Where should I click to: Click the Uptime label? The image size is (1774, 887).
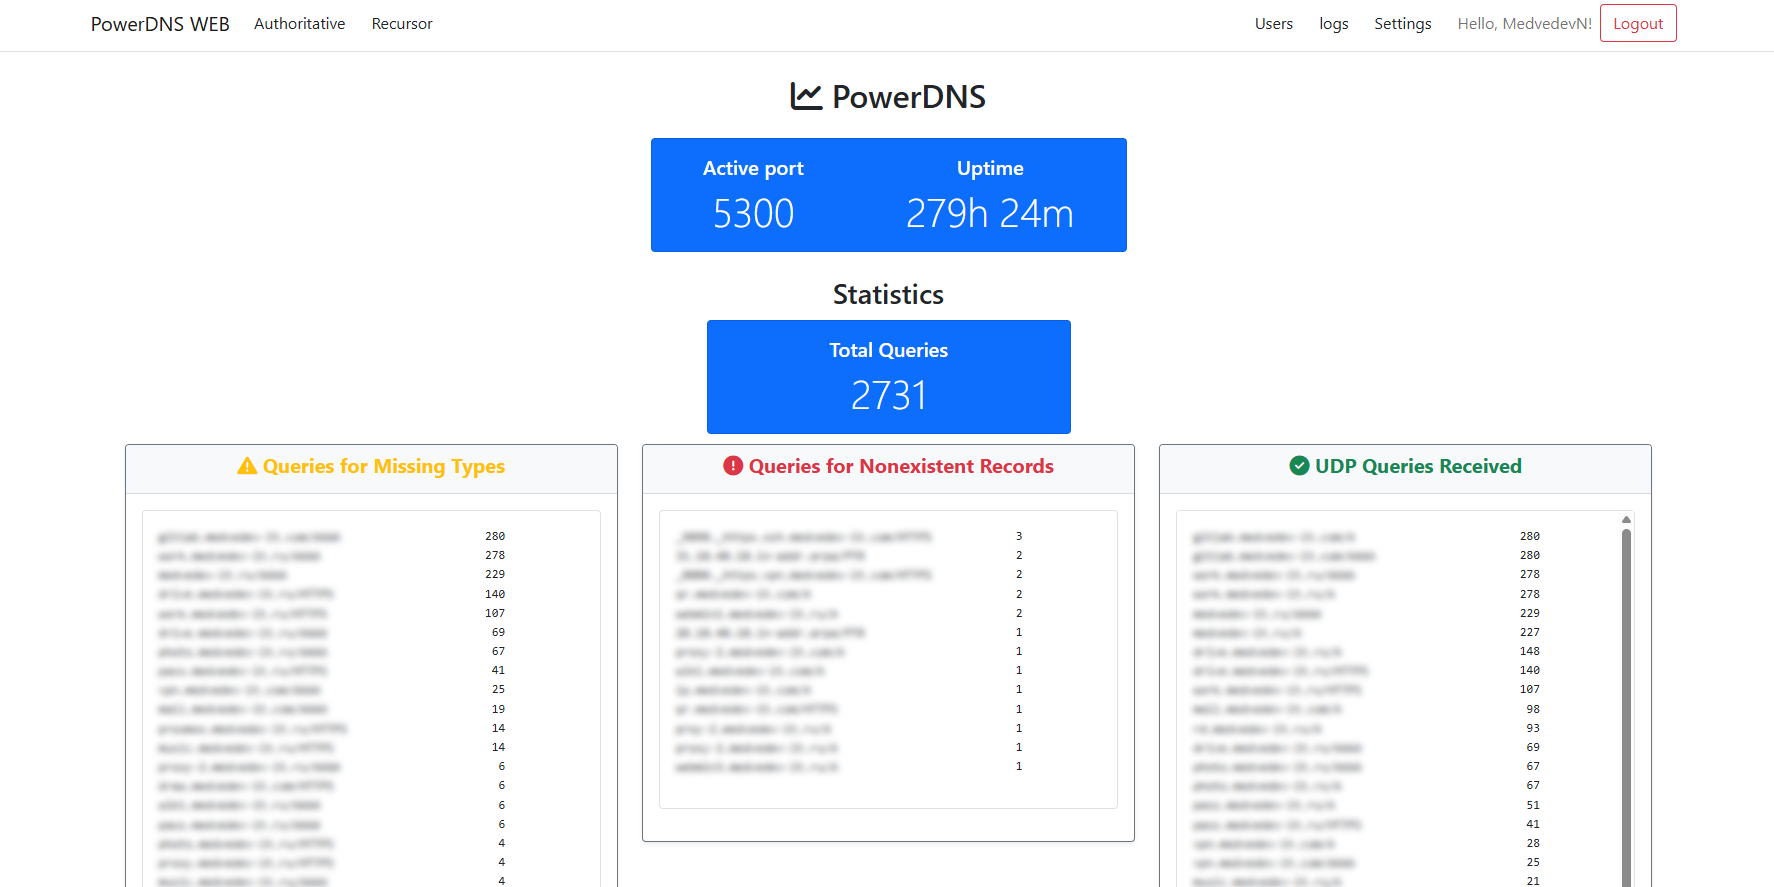coord(990,169)
